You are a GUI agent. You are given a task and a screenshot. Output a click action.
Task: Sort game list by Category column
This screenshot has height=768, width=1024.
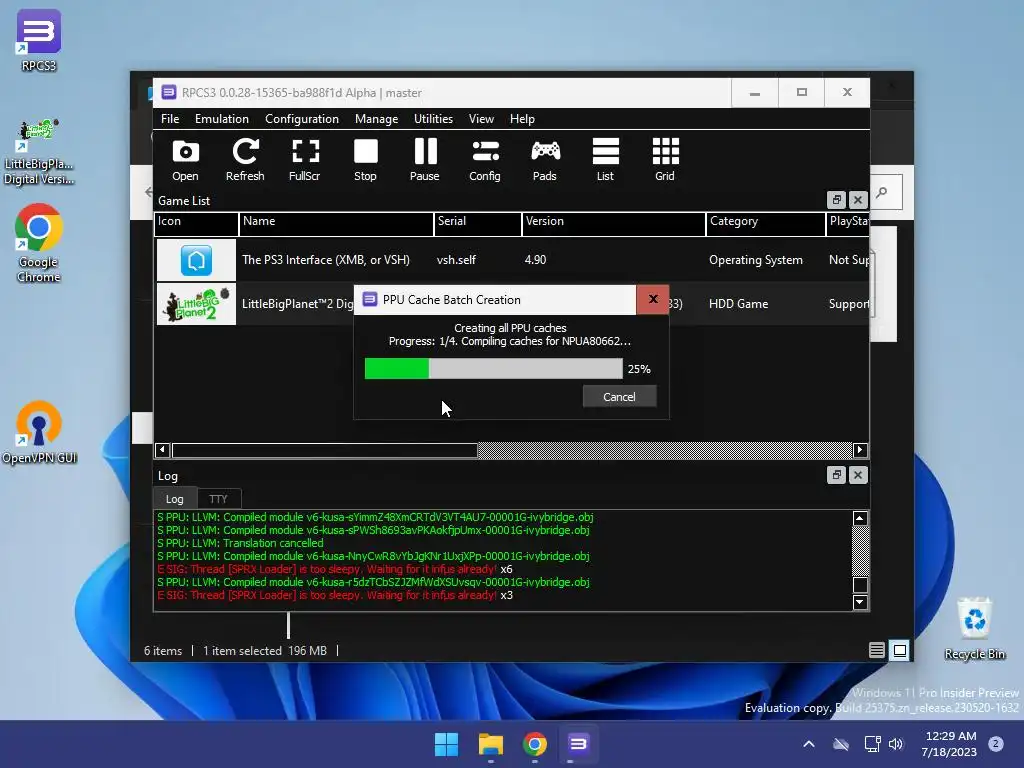tap(765, 222)
